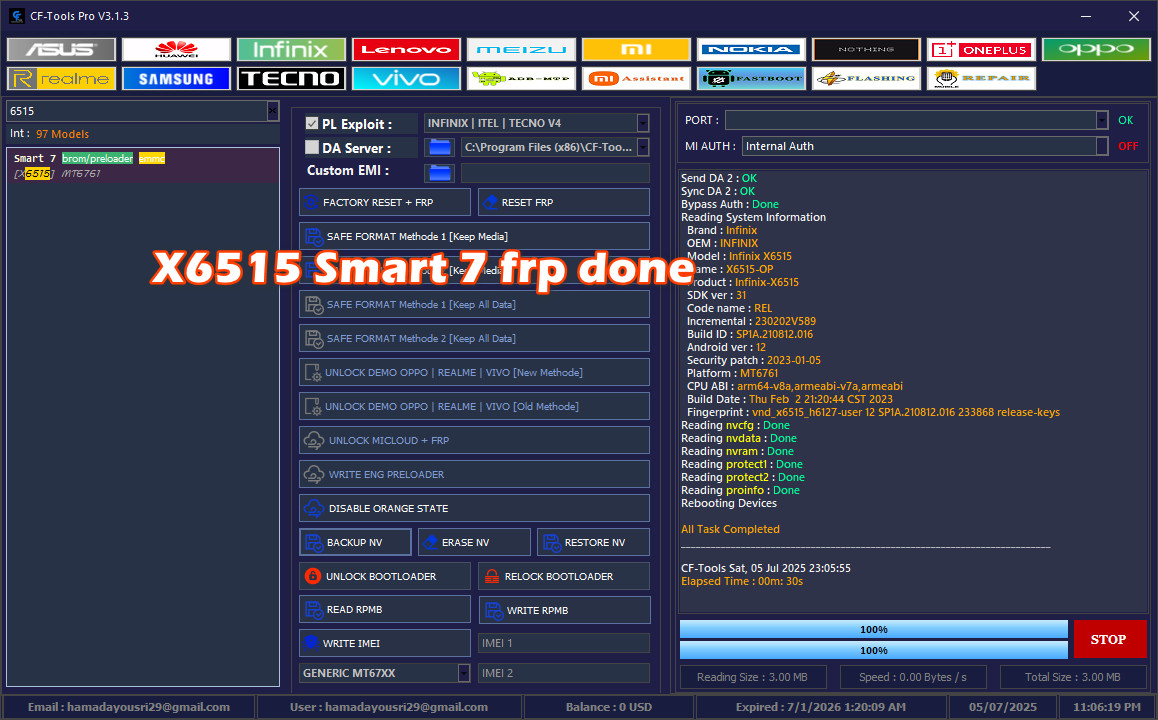Toggle the PL Exploit checkbox
The image size is (1158, 720).
312,123
